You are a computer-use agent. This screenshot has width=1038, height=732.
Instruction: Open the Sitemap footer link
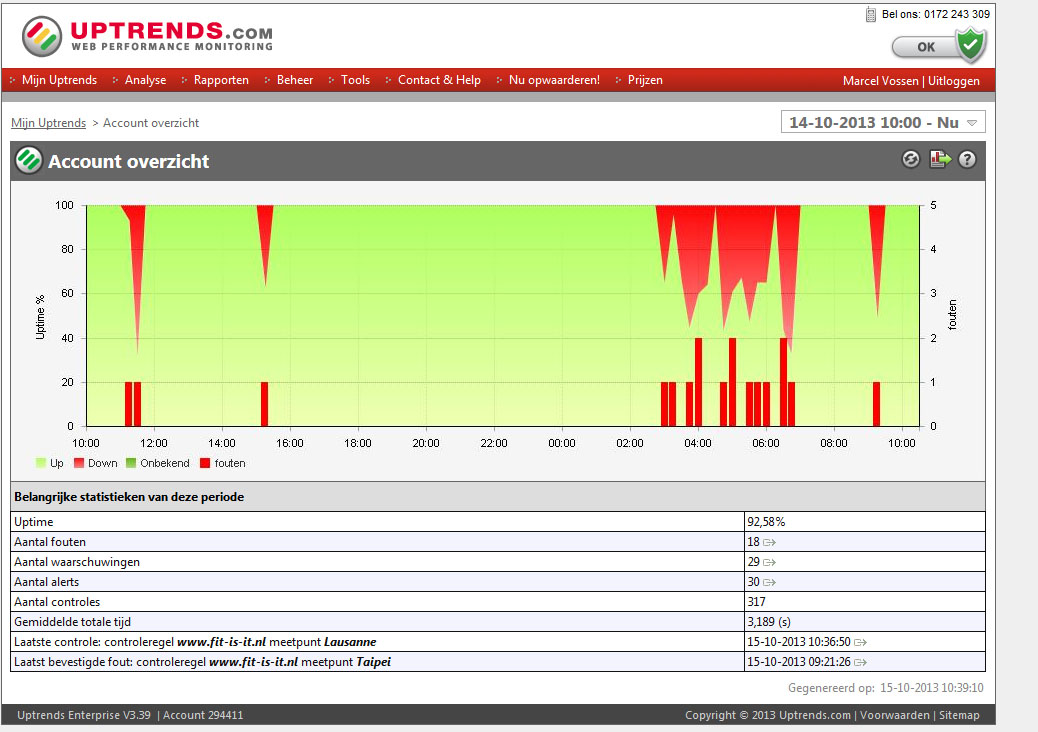click(959, 715)
